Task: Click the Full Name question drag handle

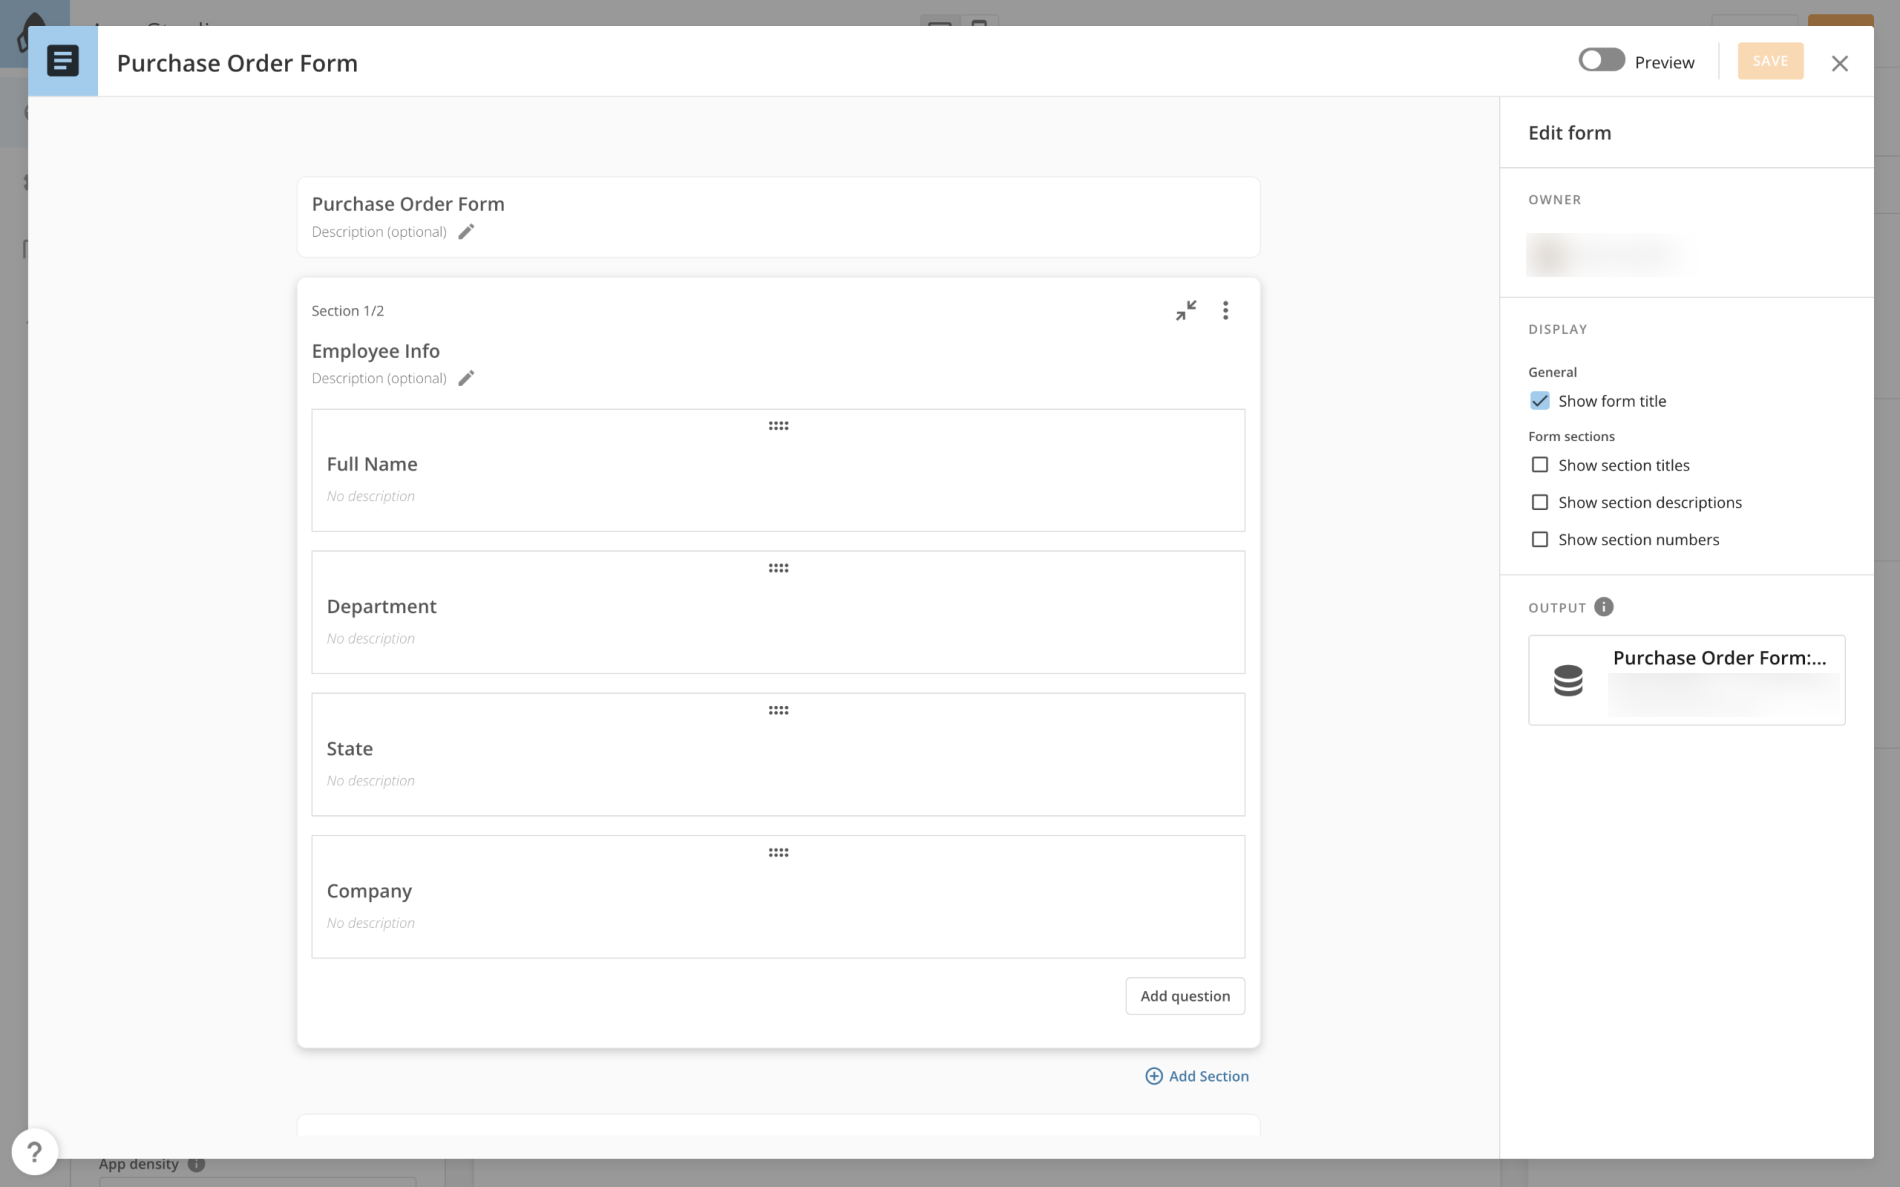Action: 779,425
